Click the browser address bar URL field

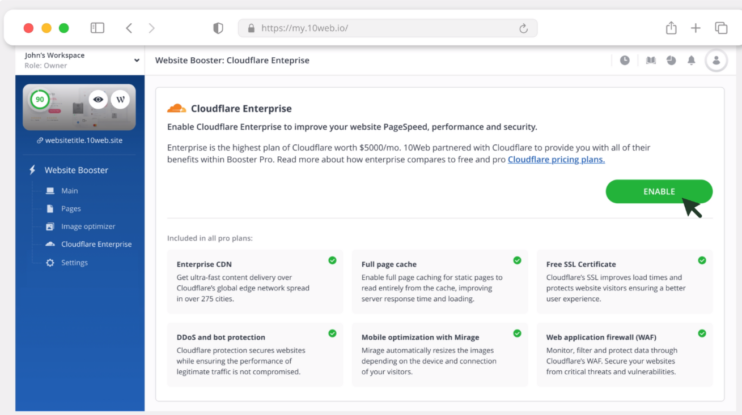click(387, 28)
